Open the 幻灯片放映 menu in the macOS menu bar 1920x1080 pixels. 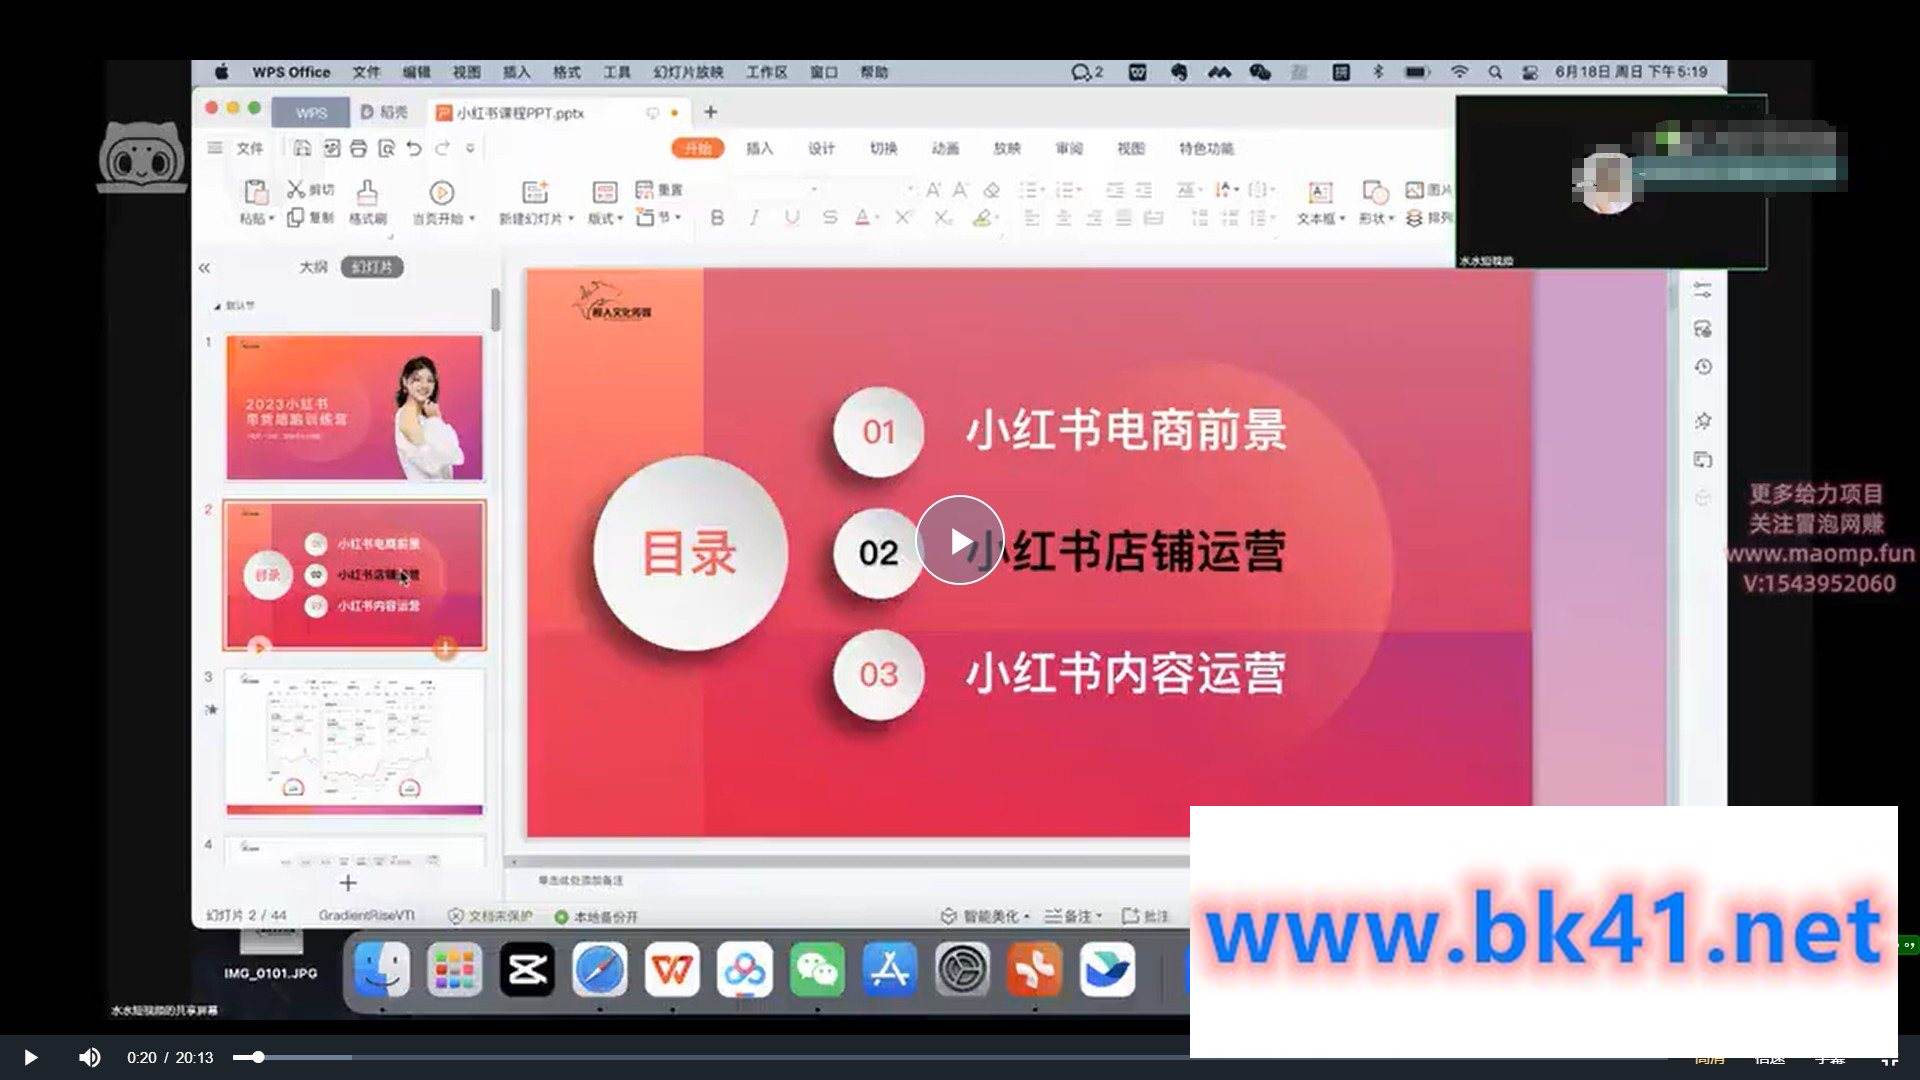pyautogui.click(x=688, y=72)
